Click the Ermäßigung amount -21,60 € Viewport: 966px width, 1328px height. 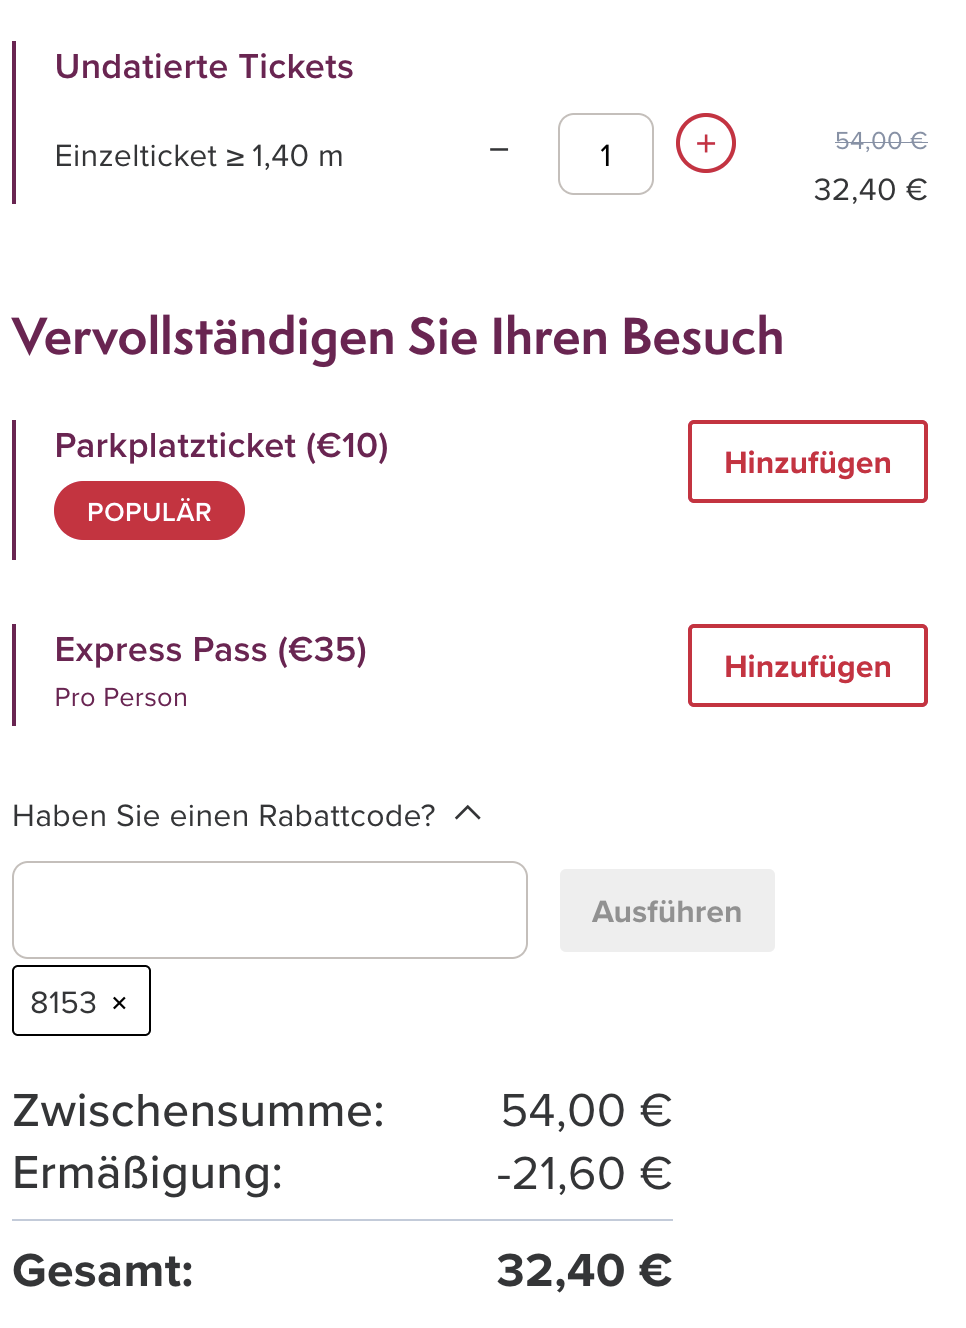584,1173
